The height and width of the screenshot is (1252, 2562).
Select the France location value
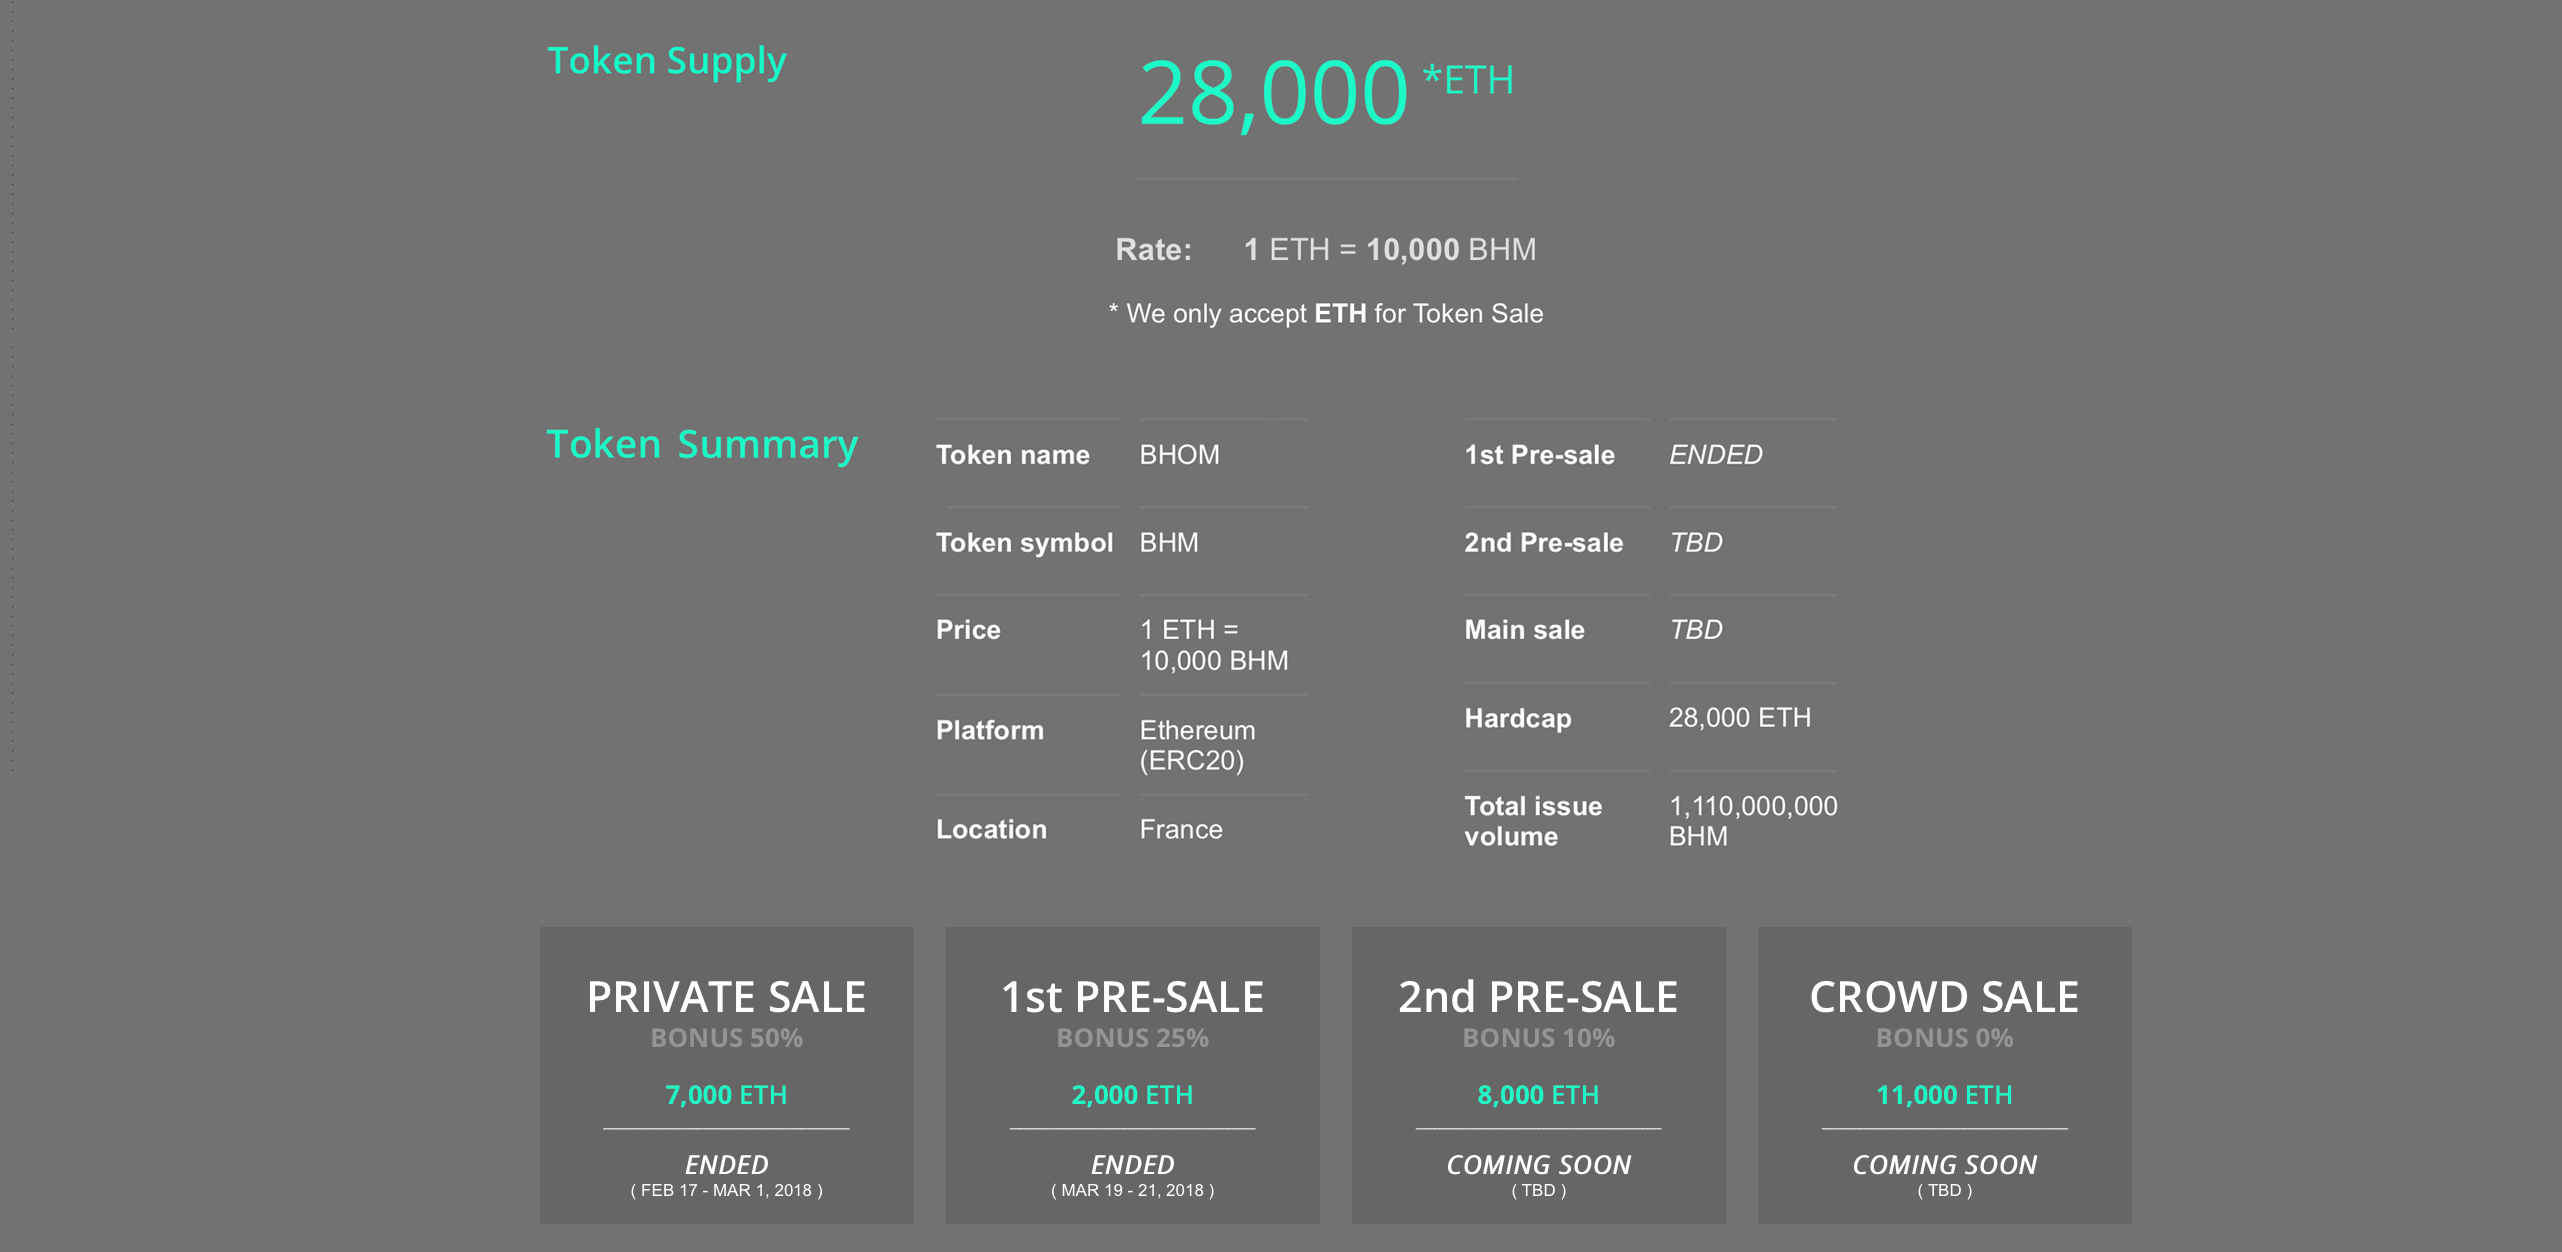click(x=1181, y=830)
